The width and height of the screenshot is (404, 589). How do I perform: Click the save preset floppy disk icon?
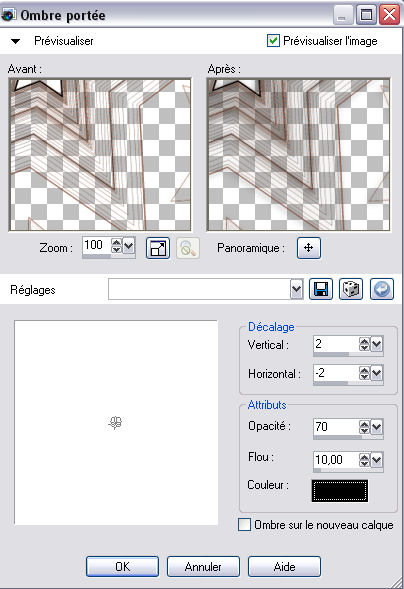tap(321, 289)
